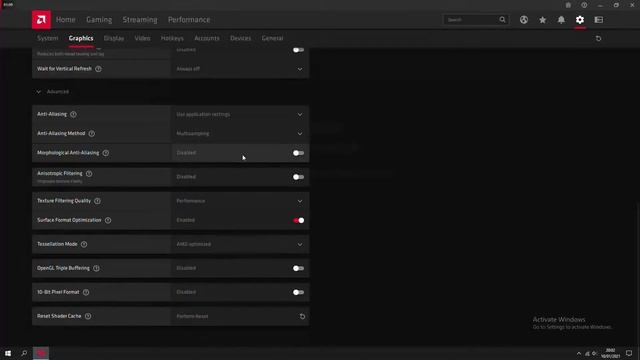Show help for Tessellation Mode
The height and width of the screenshot is (360, 640).
[x=84, y=244]
